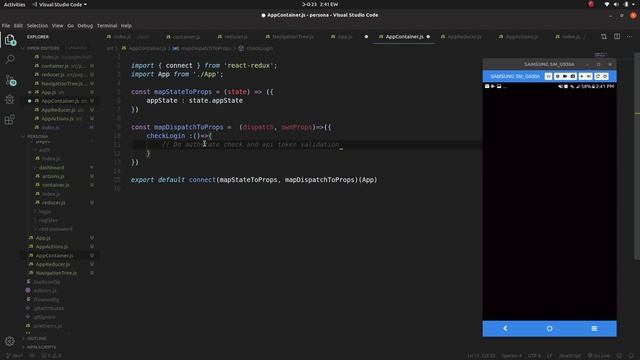Open the Help menu
Screen dimensions: 640x360
pyautogui.click(x=126, y=26)
